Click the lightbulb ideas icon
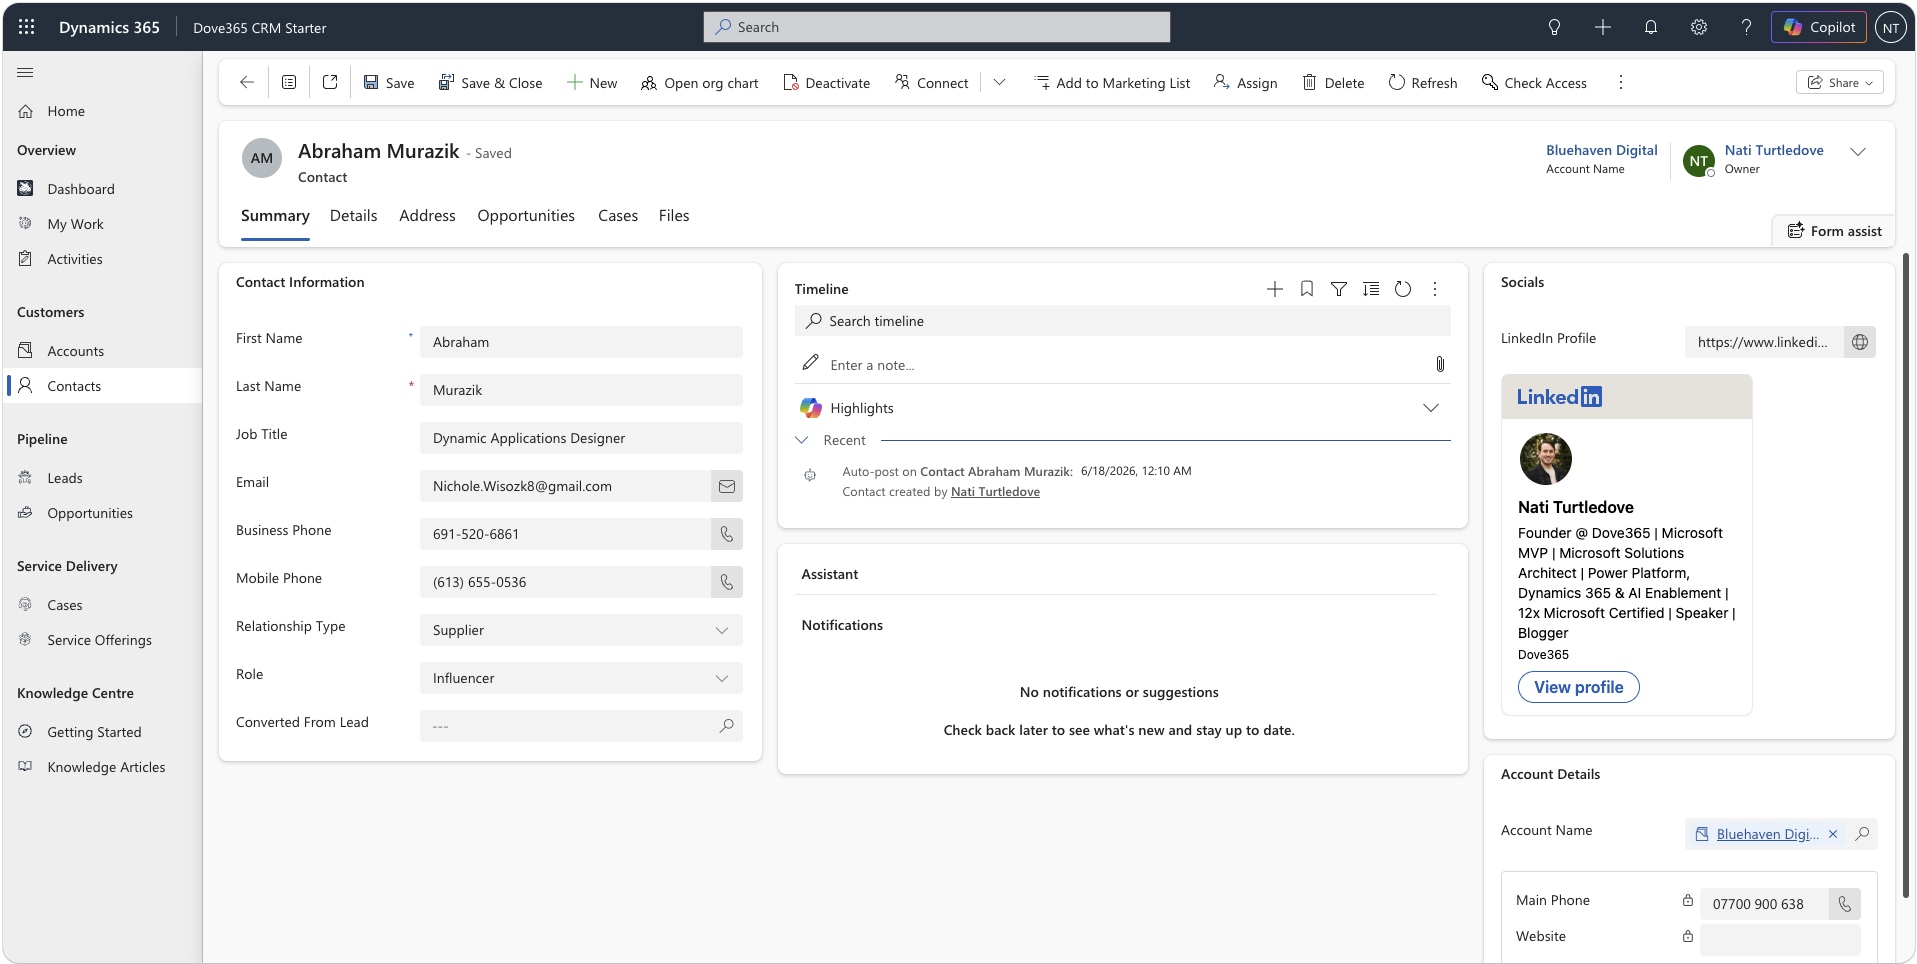Image resolution: width=1917 pixels, height=964 pixels. [1554, 27]
